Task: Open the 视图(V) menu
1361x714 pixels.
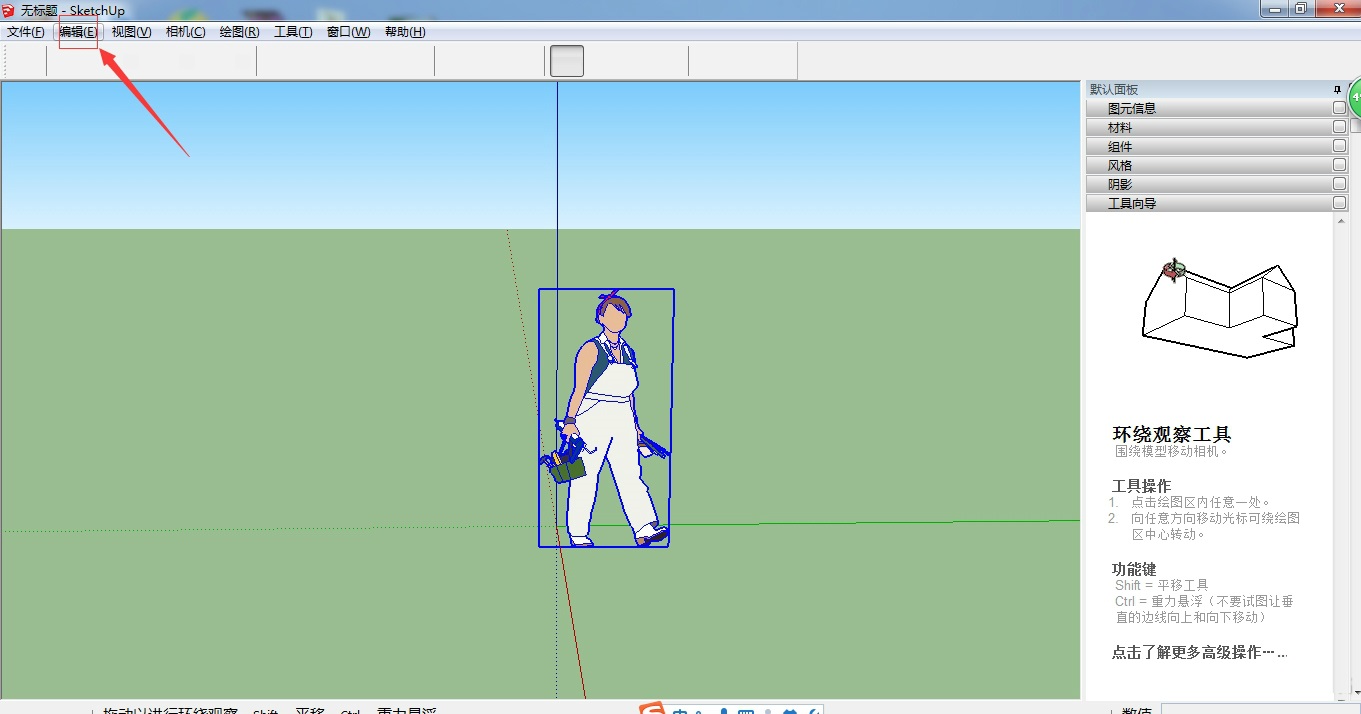Action: click(x=131, y=32)
